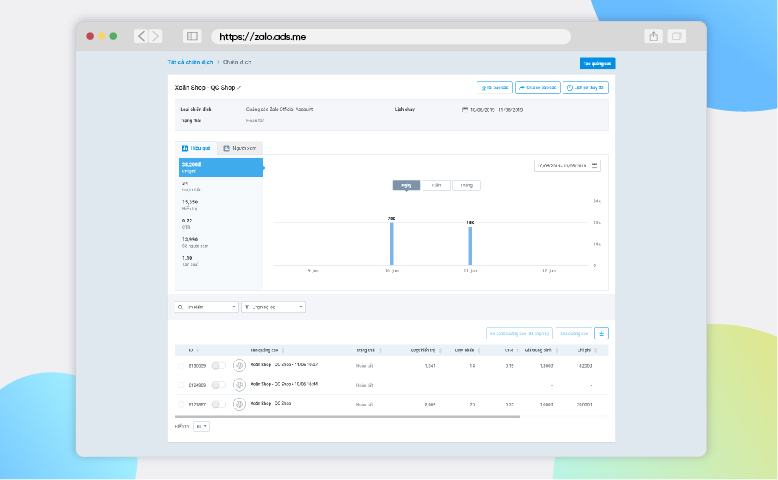Switch to the 'Hiệu quả' performance tab
This screenshot has width=778, height=480.
pyautogui.click(x=196, y=148)
